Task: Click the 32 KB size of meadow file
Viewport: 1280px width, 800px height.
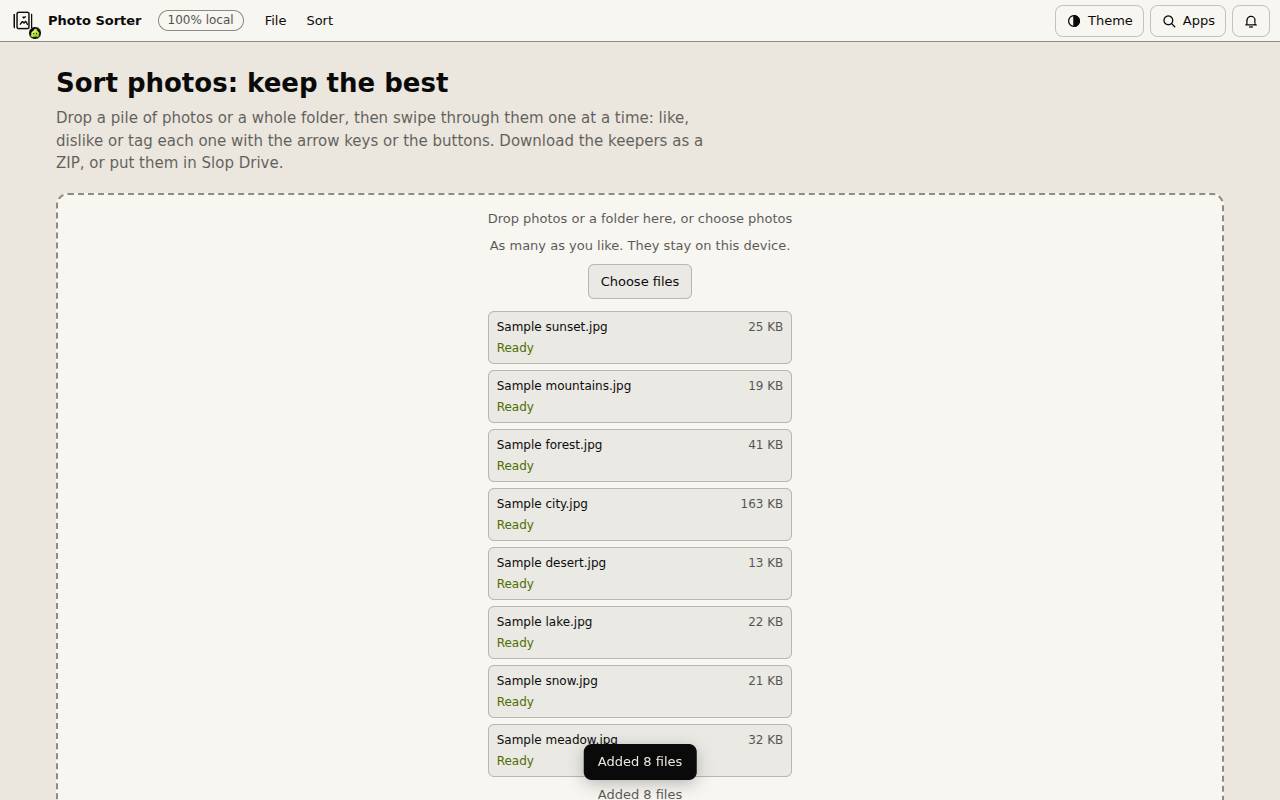Action: coord(765,740)
